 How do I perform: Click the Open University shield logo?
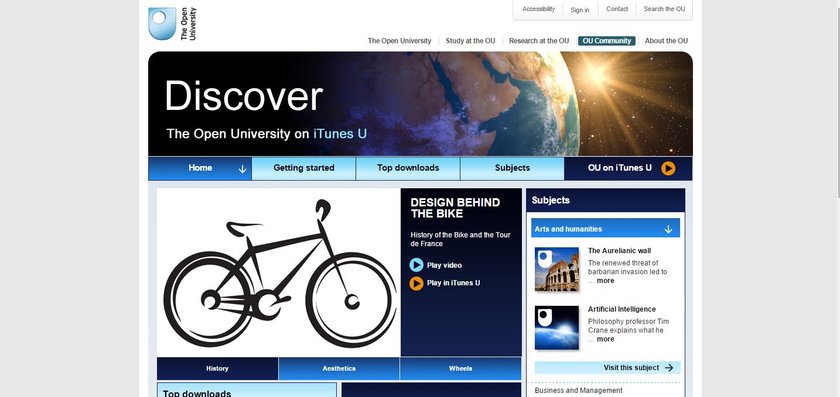[162, 24]
